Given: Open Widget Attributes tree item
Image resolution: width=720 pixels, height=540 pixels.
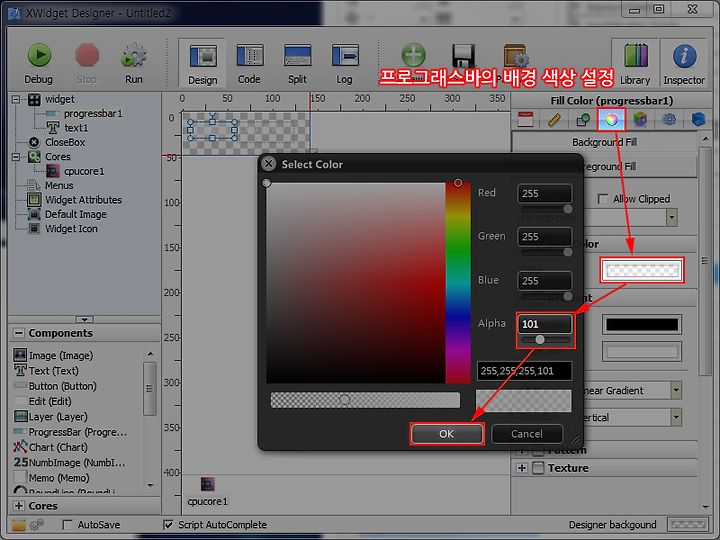Looking at the screenshot, I should 83,200.
